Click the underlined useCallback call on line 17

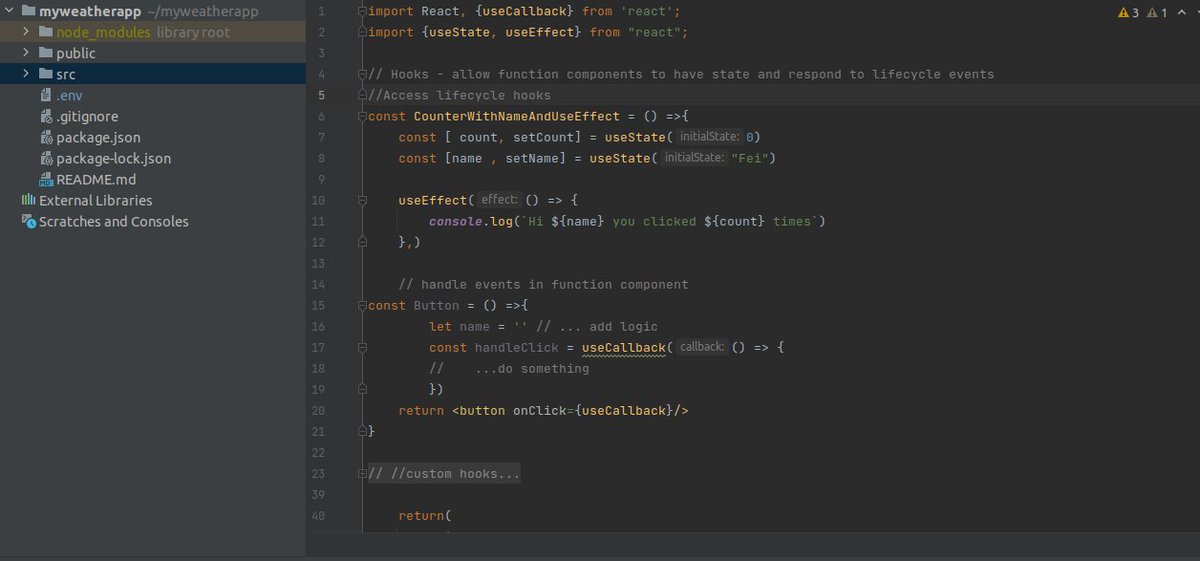click(x=623, y=347)
